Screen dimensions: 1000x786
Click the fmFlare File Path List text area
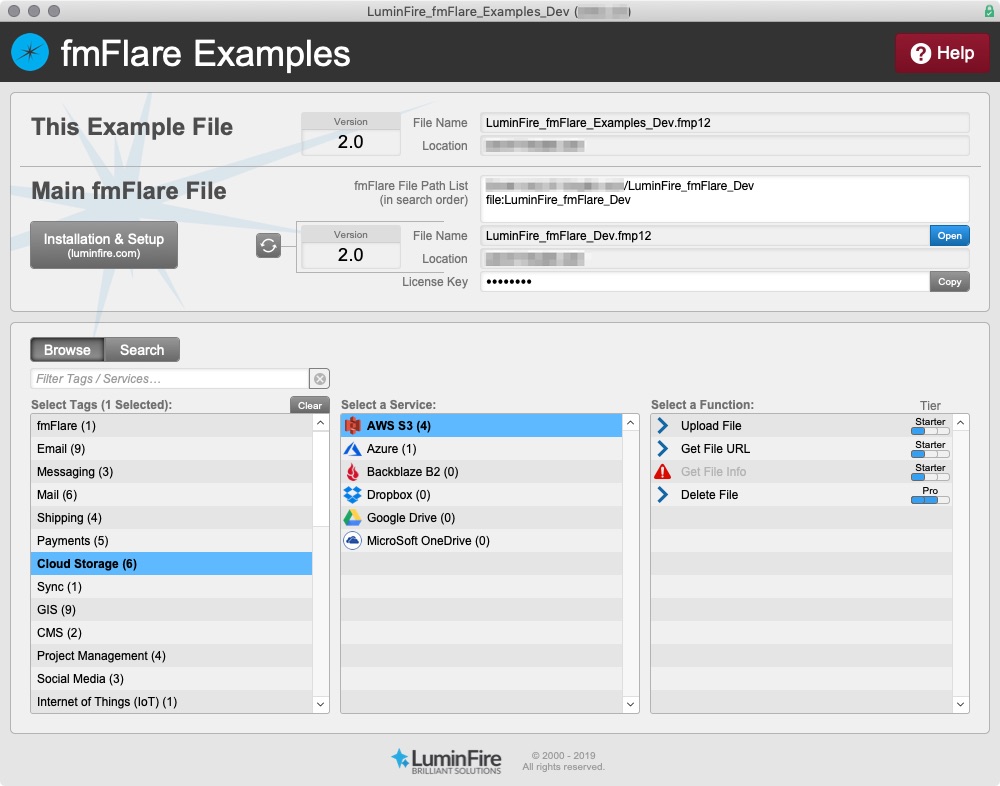[x=724, y=199]
